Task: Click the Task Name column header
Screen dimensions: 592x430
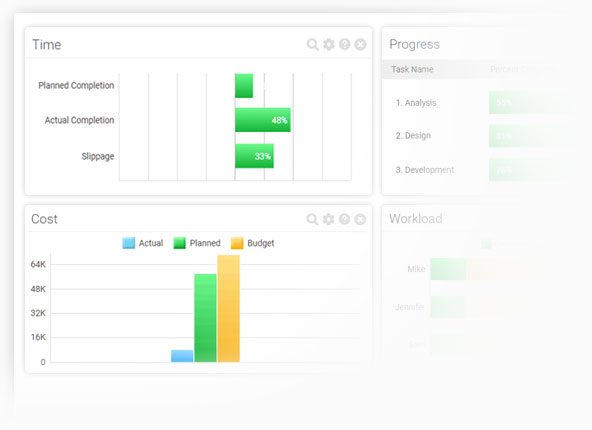Action: pos(412,69)
